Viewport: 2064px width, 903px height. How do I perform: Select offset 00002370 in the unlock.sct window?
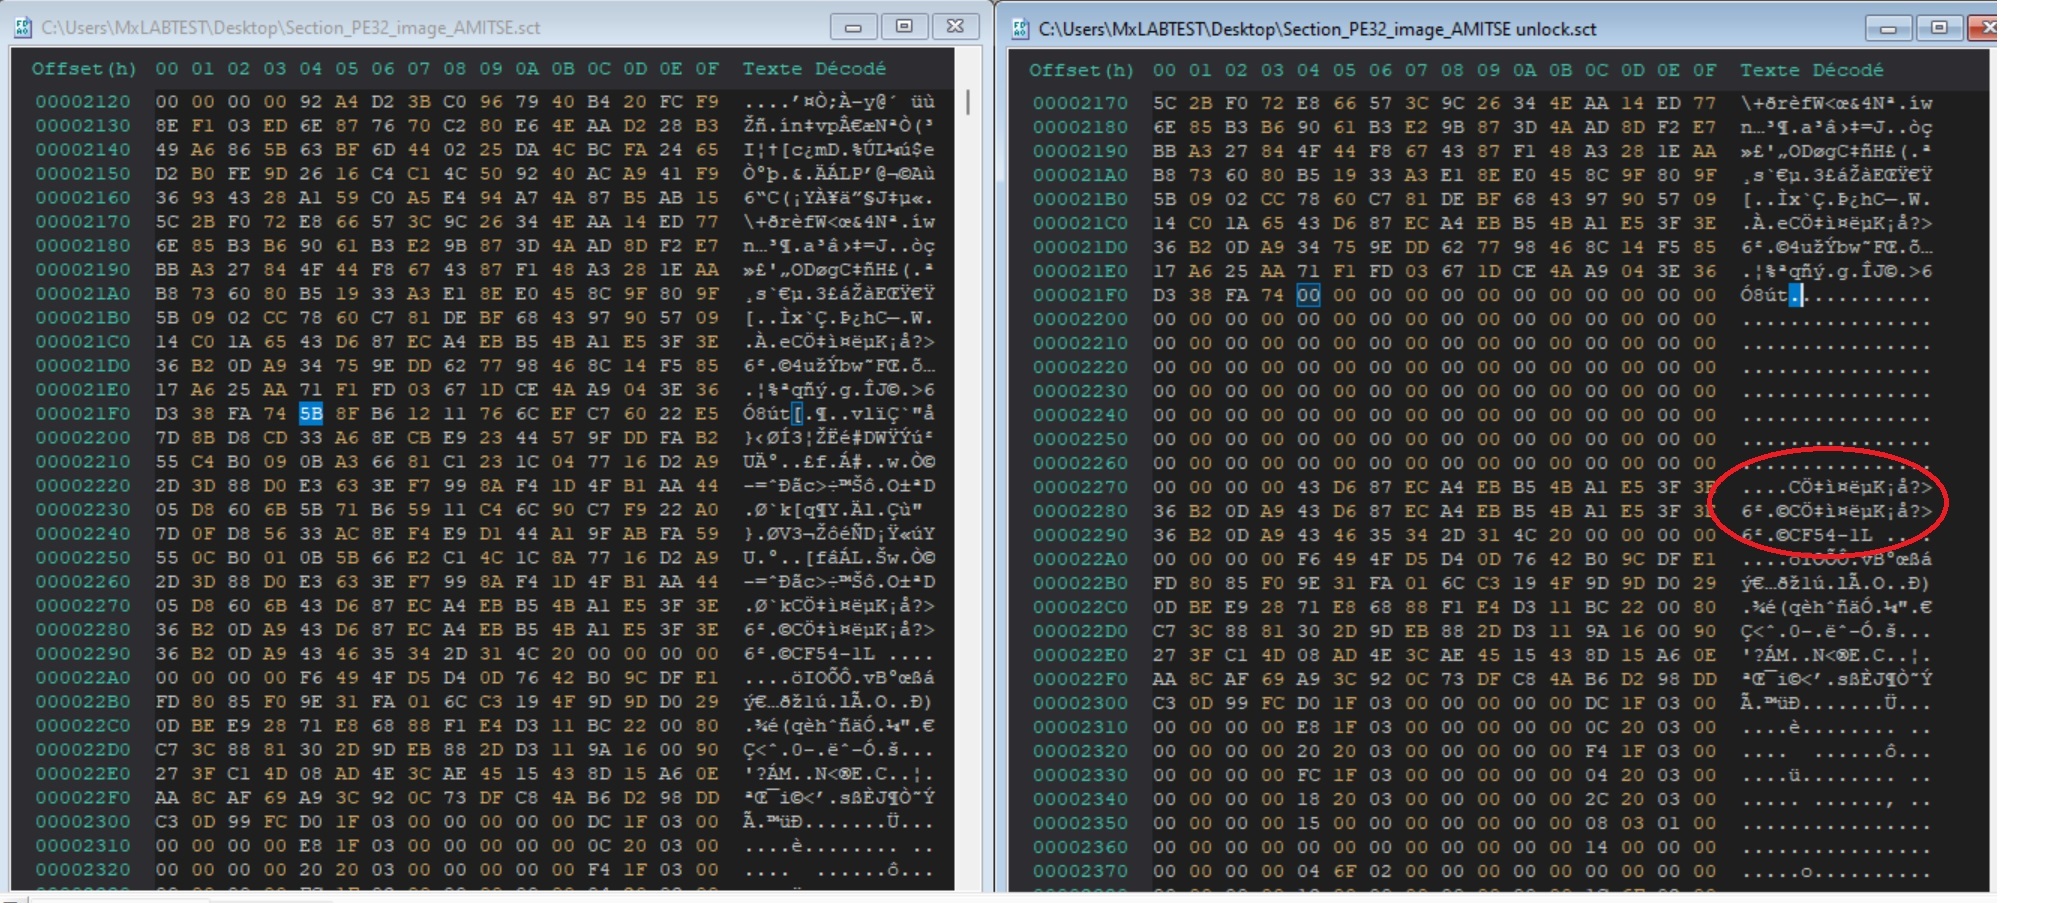(1080, 871)
